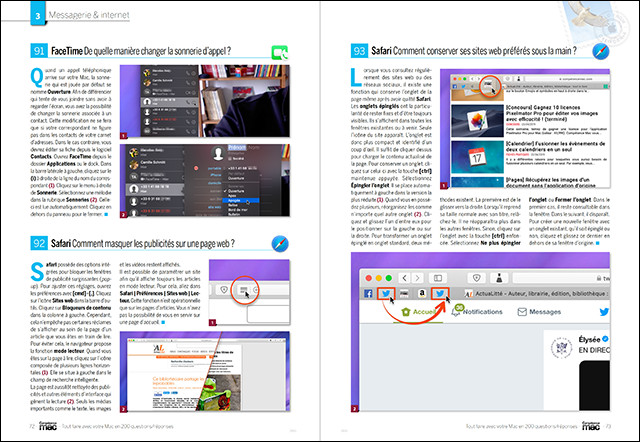Image resolution: width=640 pixels, height=442 pixels.
Task: Select Camille Schmitt in second FaceTime screenshot
Action: pyautogui.click(x=154, y=164)
